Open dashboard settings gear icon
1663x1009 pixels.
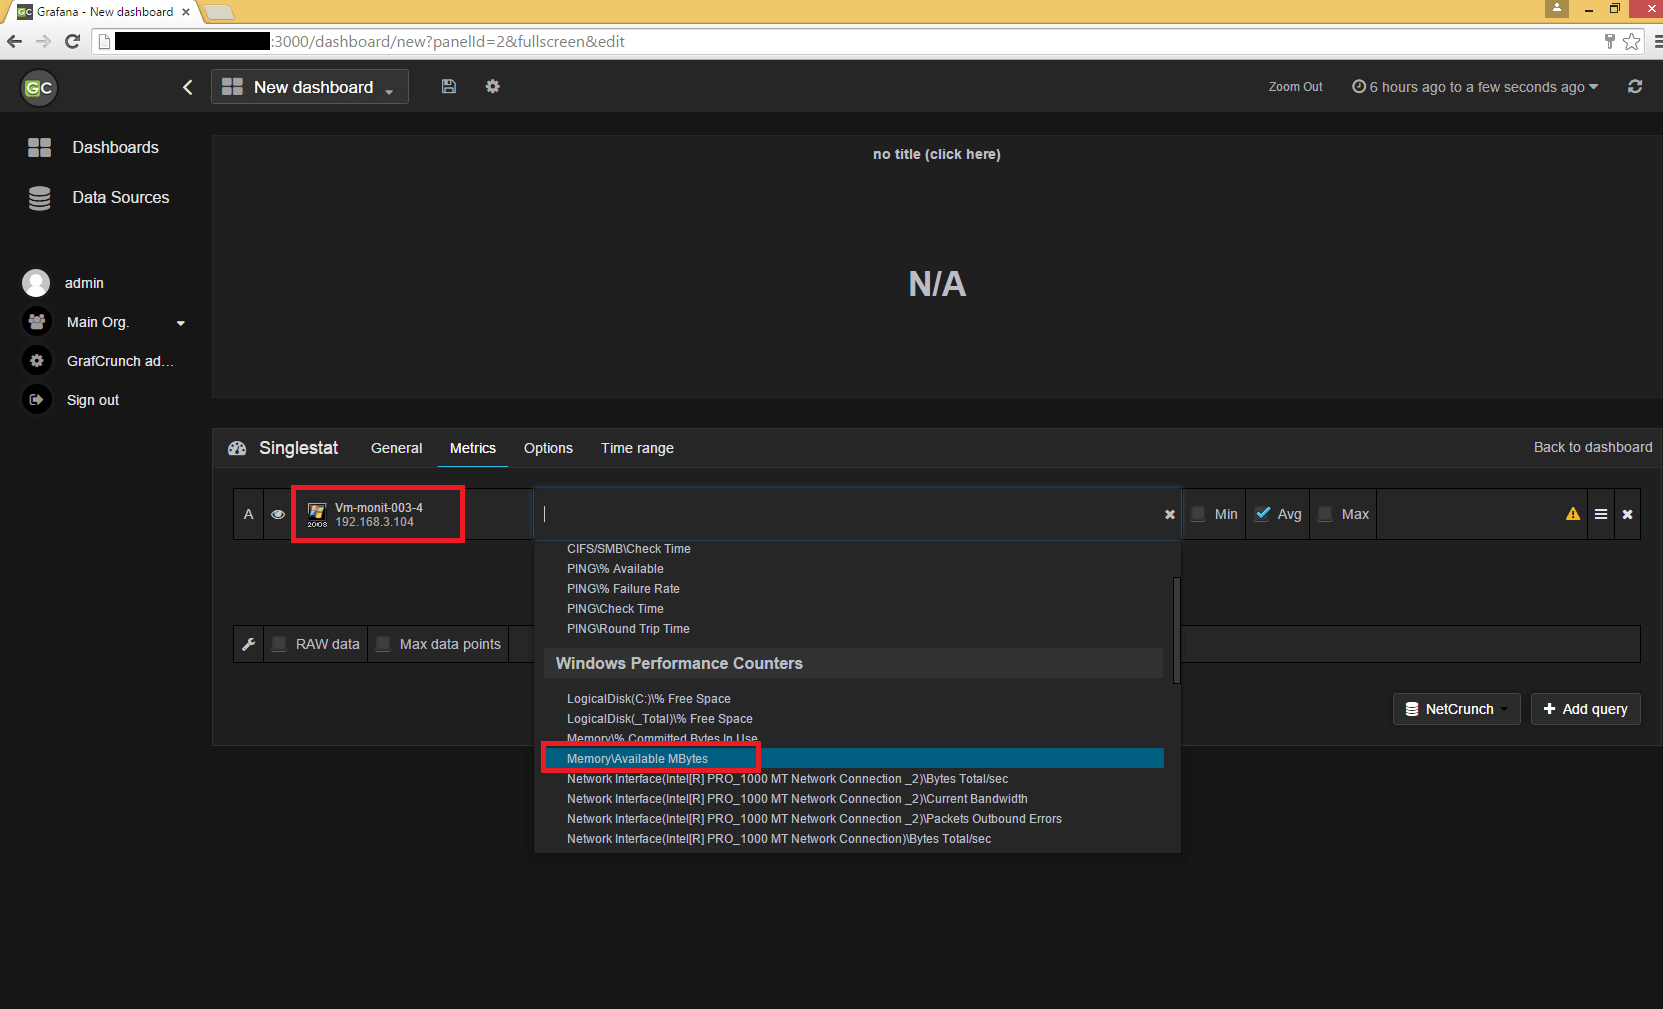(493, 87)
